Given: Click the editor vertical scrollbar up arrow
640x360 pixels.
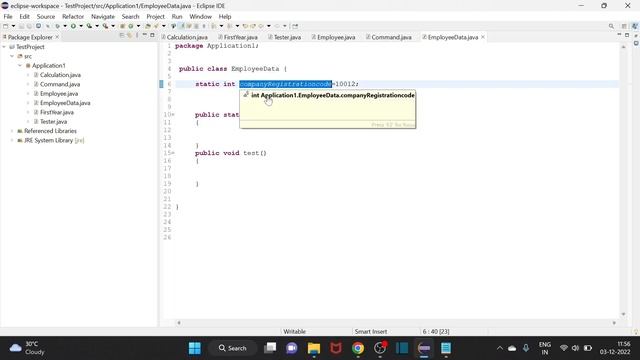Looking at the screenshot, I should click(623, 47).
